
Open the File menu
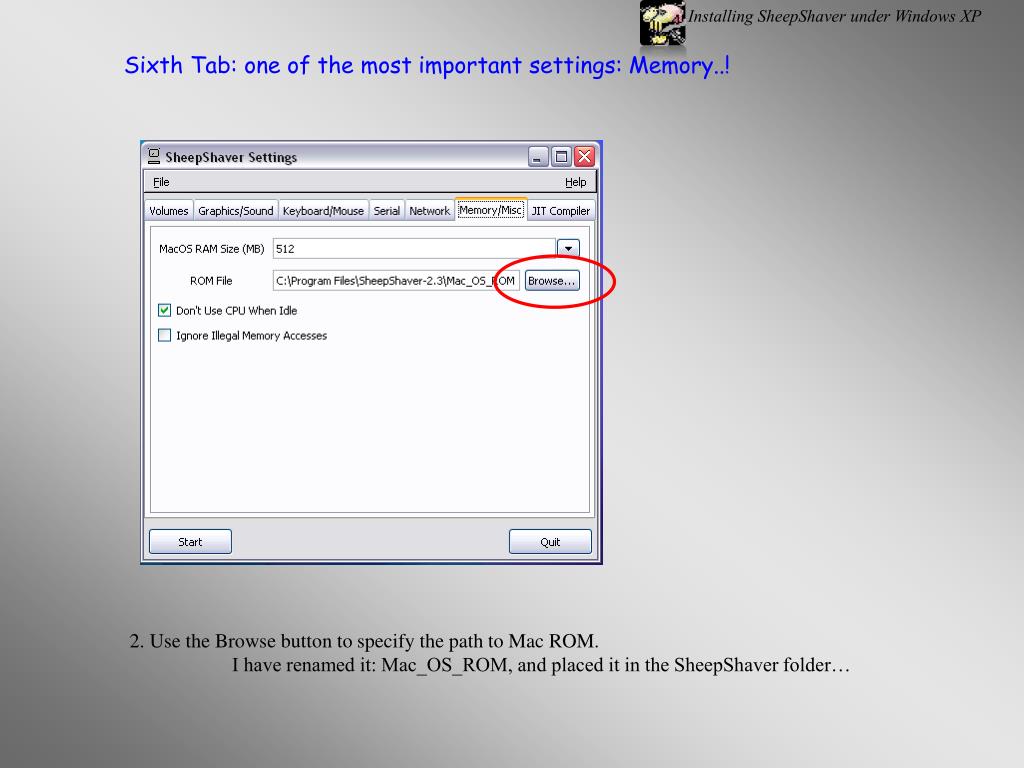click(x=161, y=182)
